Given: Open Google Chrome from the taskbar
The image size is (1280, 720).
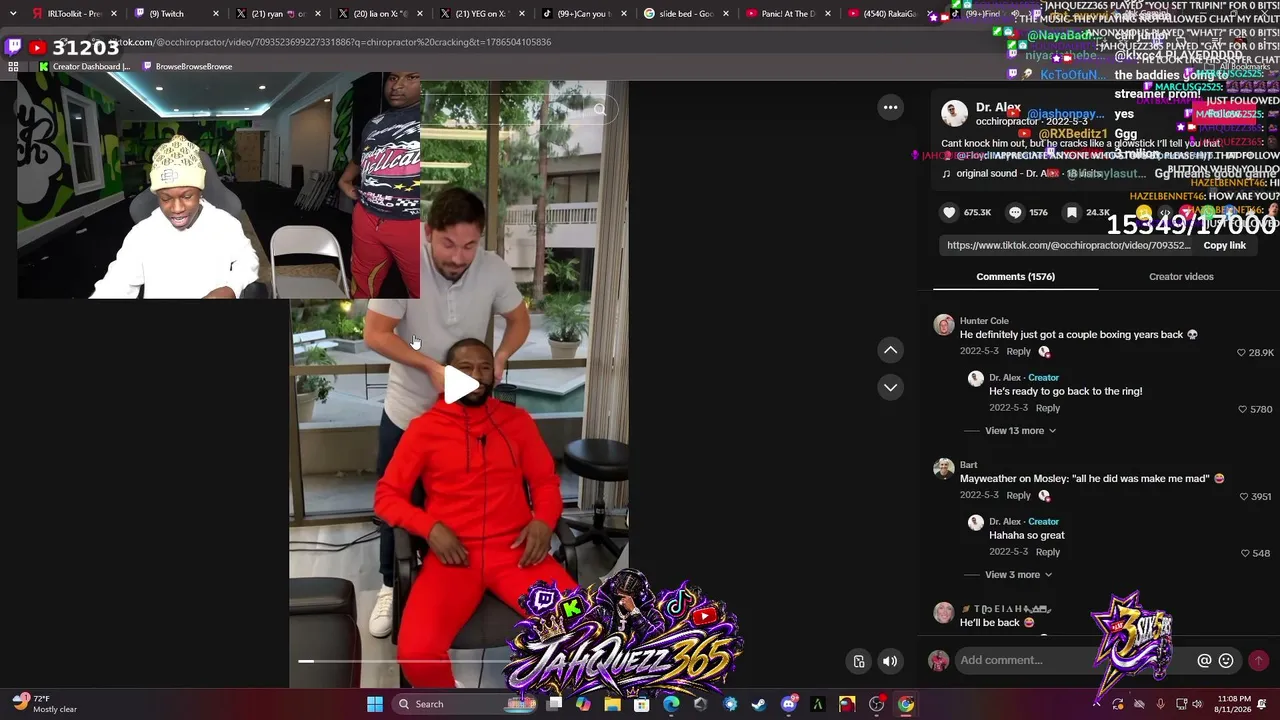Looking at the screenshot, I should 906,704.
